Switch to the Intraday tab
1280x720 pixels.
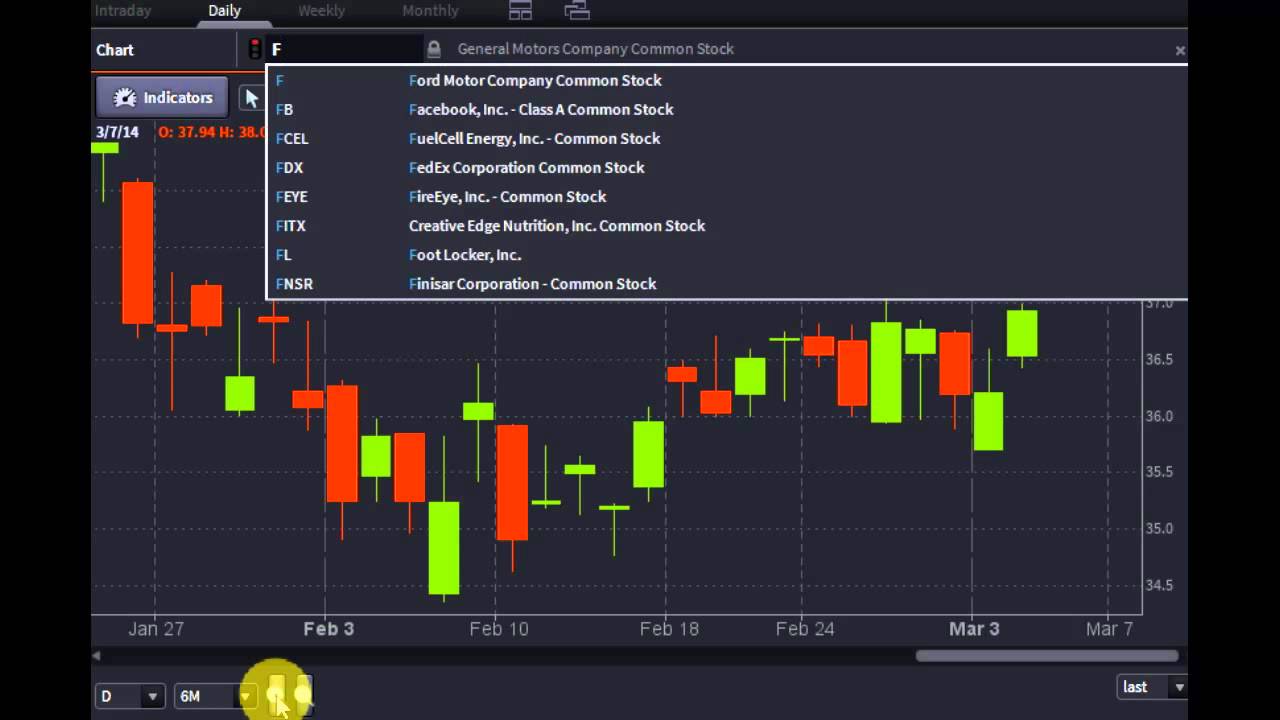[122, 11]
